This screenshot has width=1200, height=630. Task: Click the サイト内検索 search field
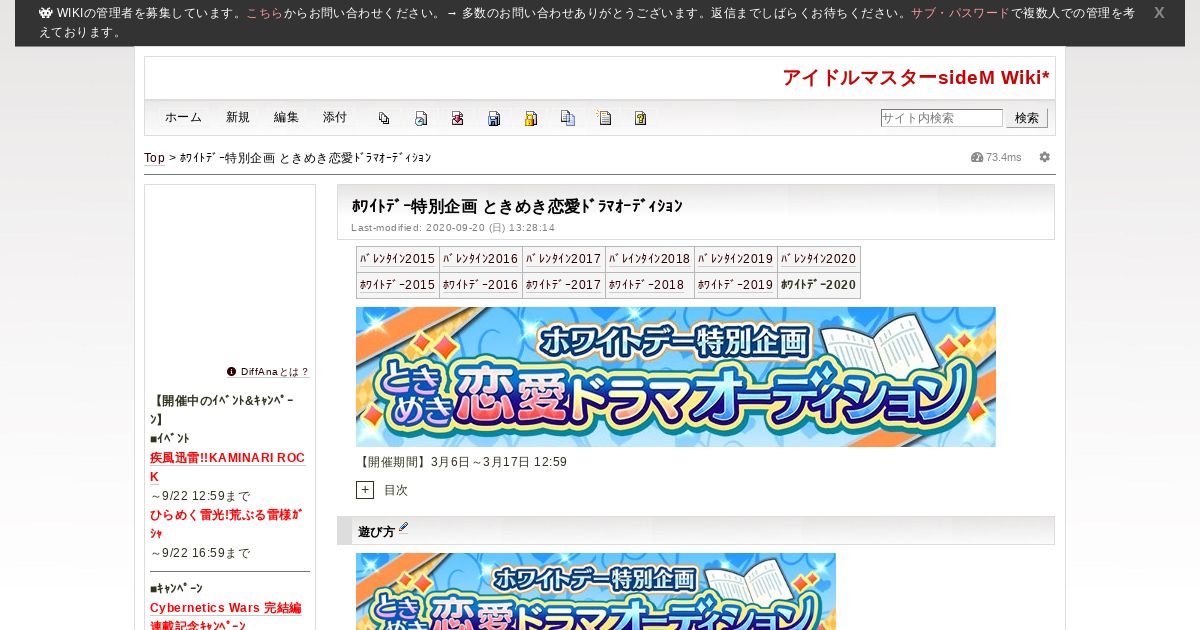pos(942,118)
